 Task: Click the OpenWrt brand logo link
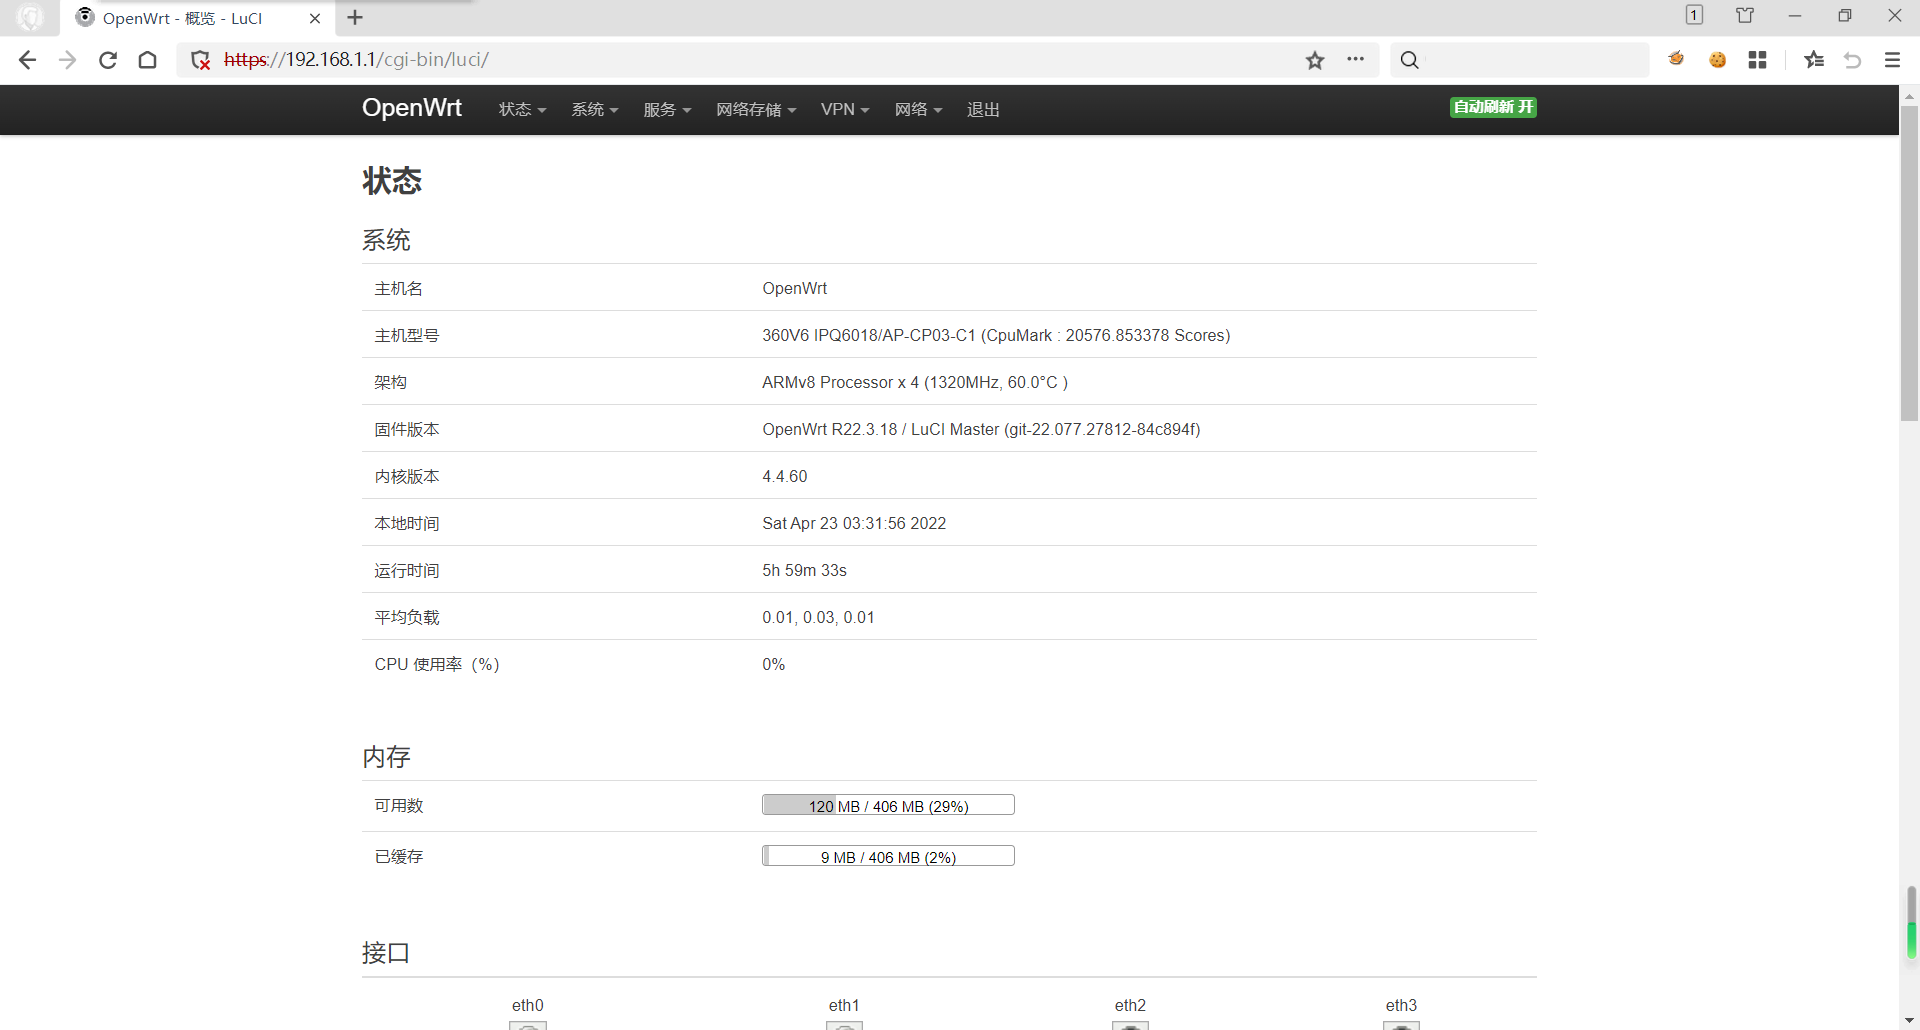[412, 108]
